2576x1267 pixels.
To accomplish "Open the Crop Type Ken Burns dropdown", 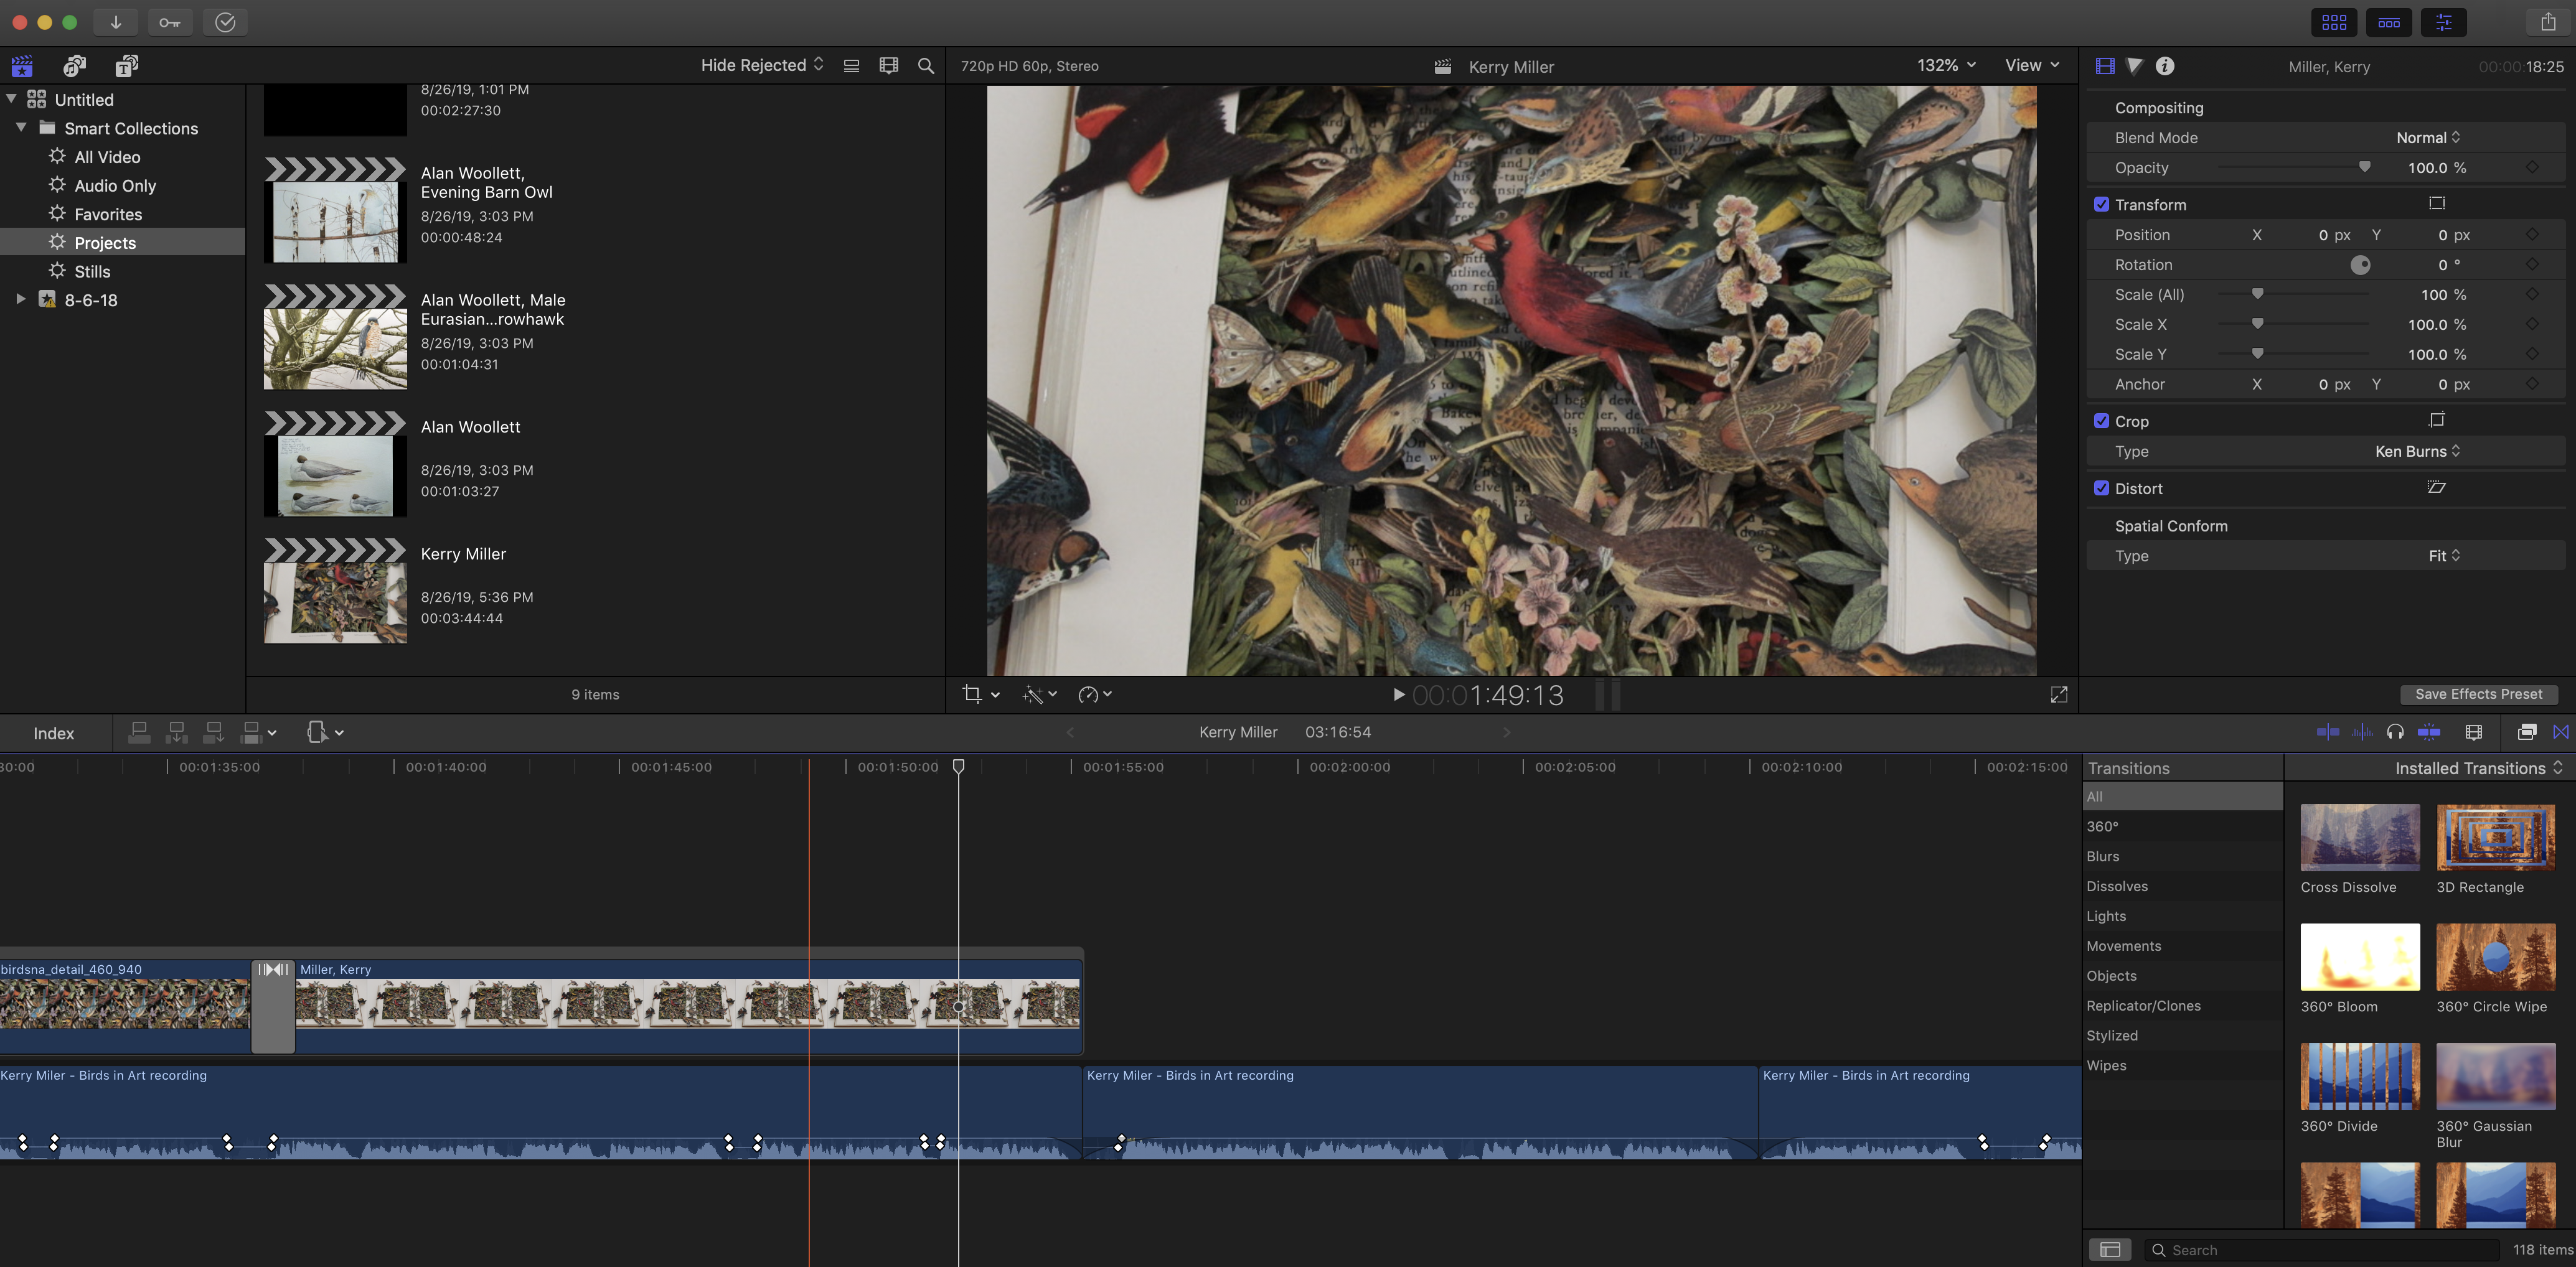I will 2417,451.
